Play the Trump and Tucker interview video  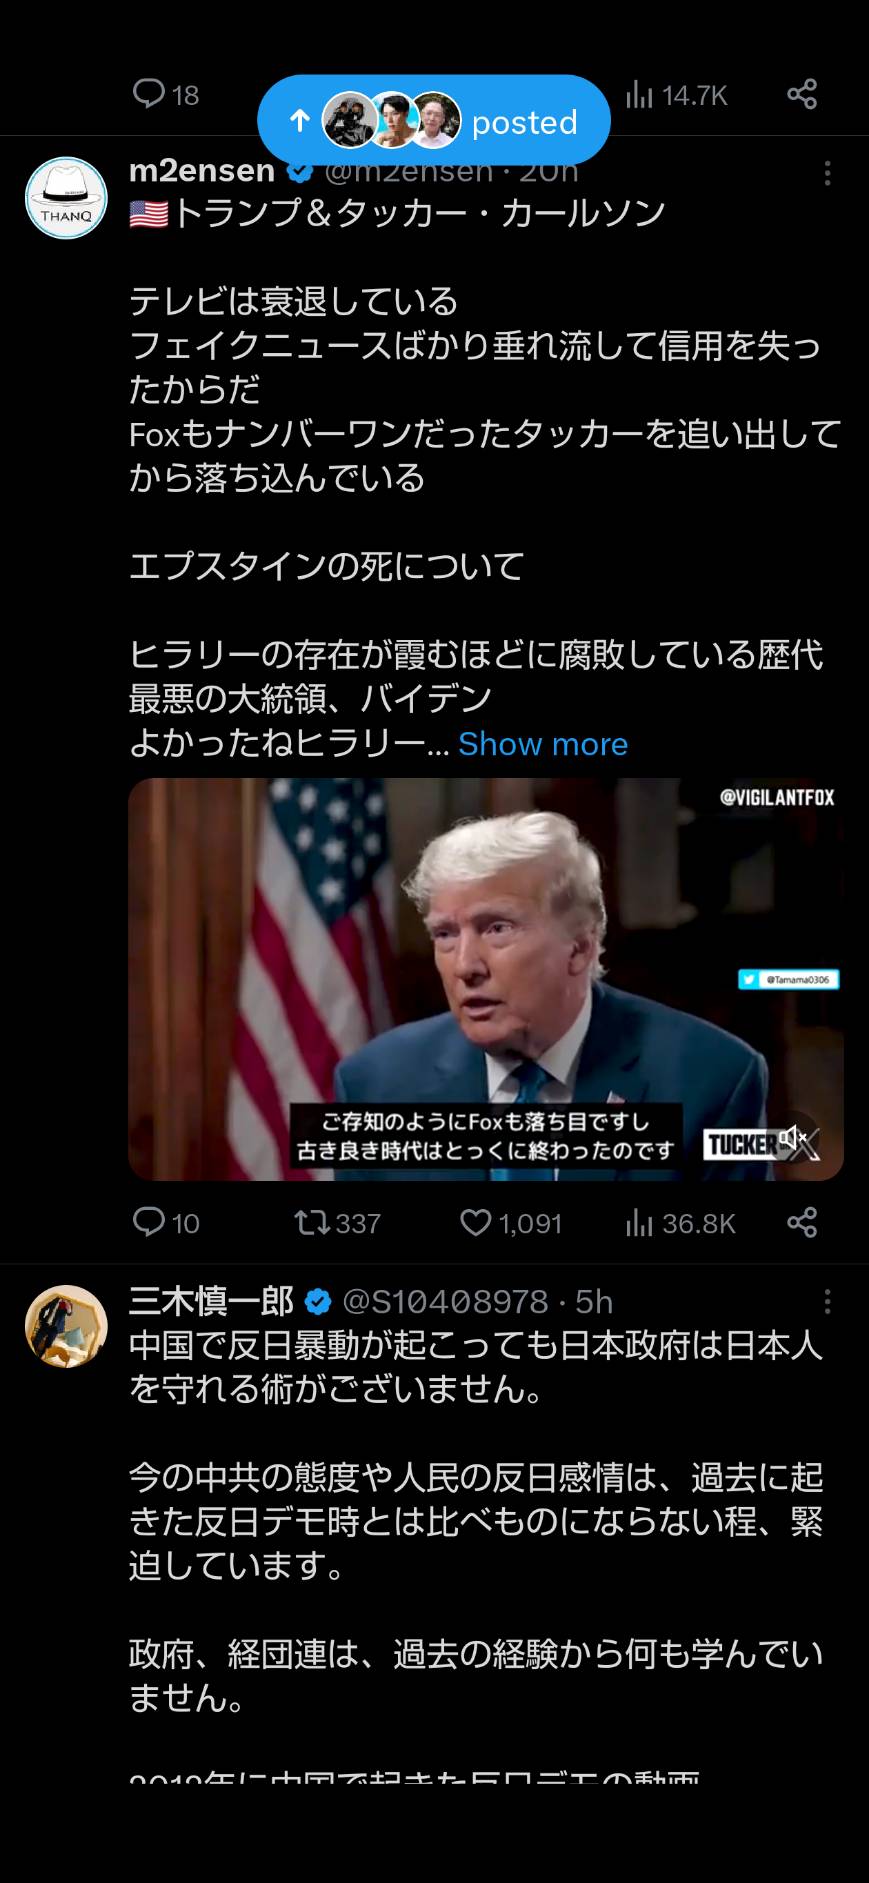[486, 979]
